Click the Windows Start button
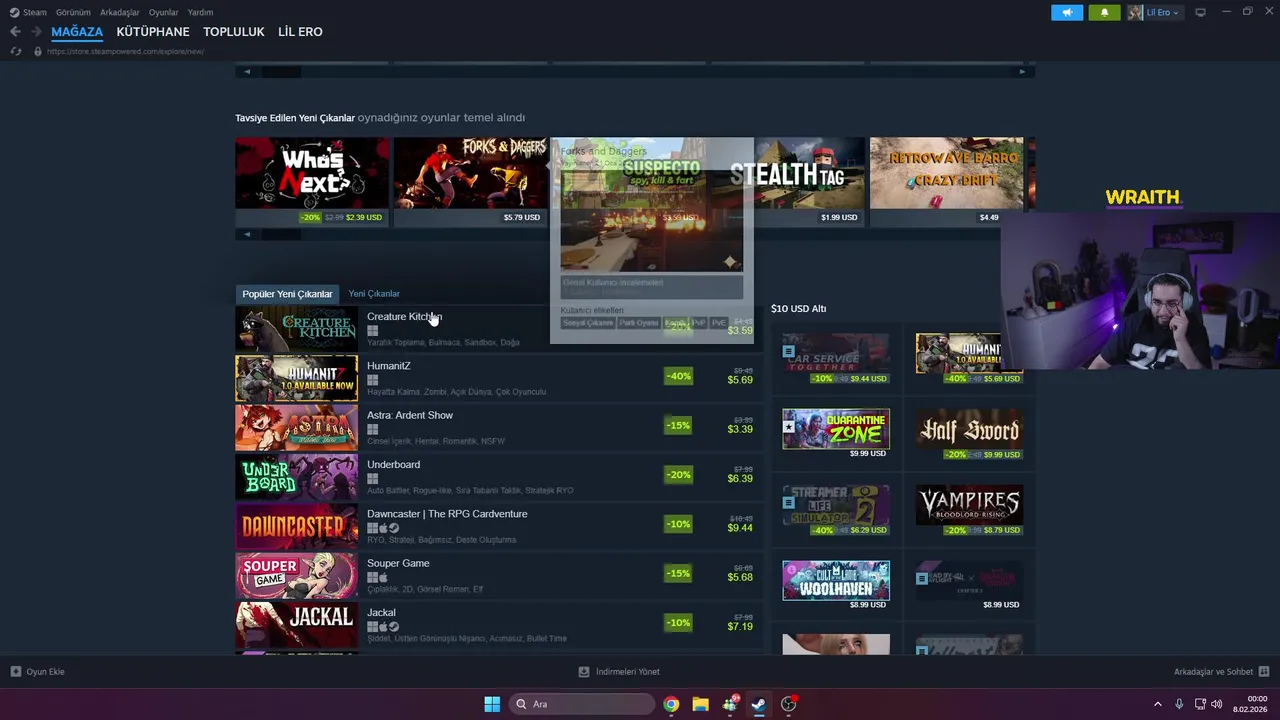The image size is (1280, 720). pyautogui.click(x=492, y=704)
